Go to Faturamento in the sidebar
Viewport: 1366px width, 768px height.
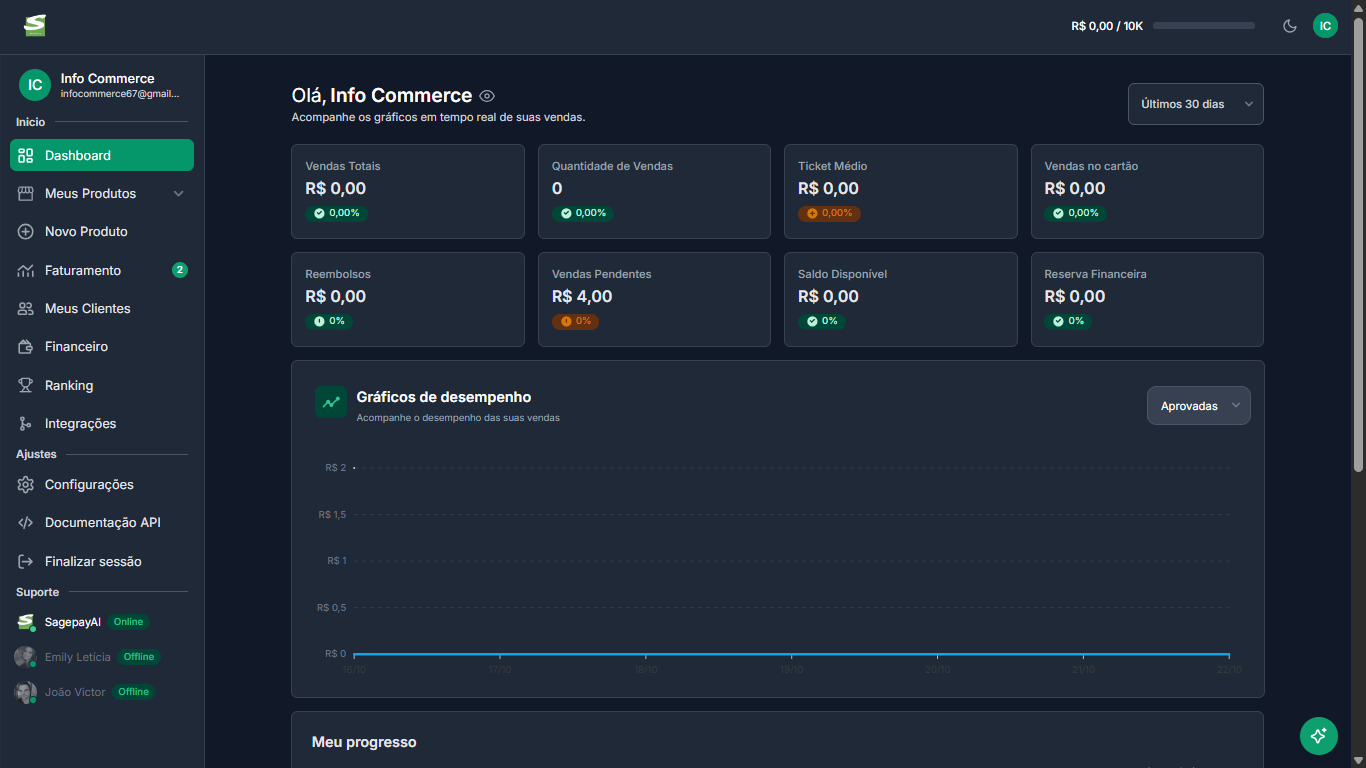pyautogui.click(x=83, y=271)
